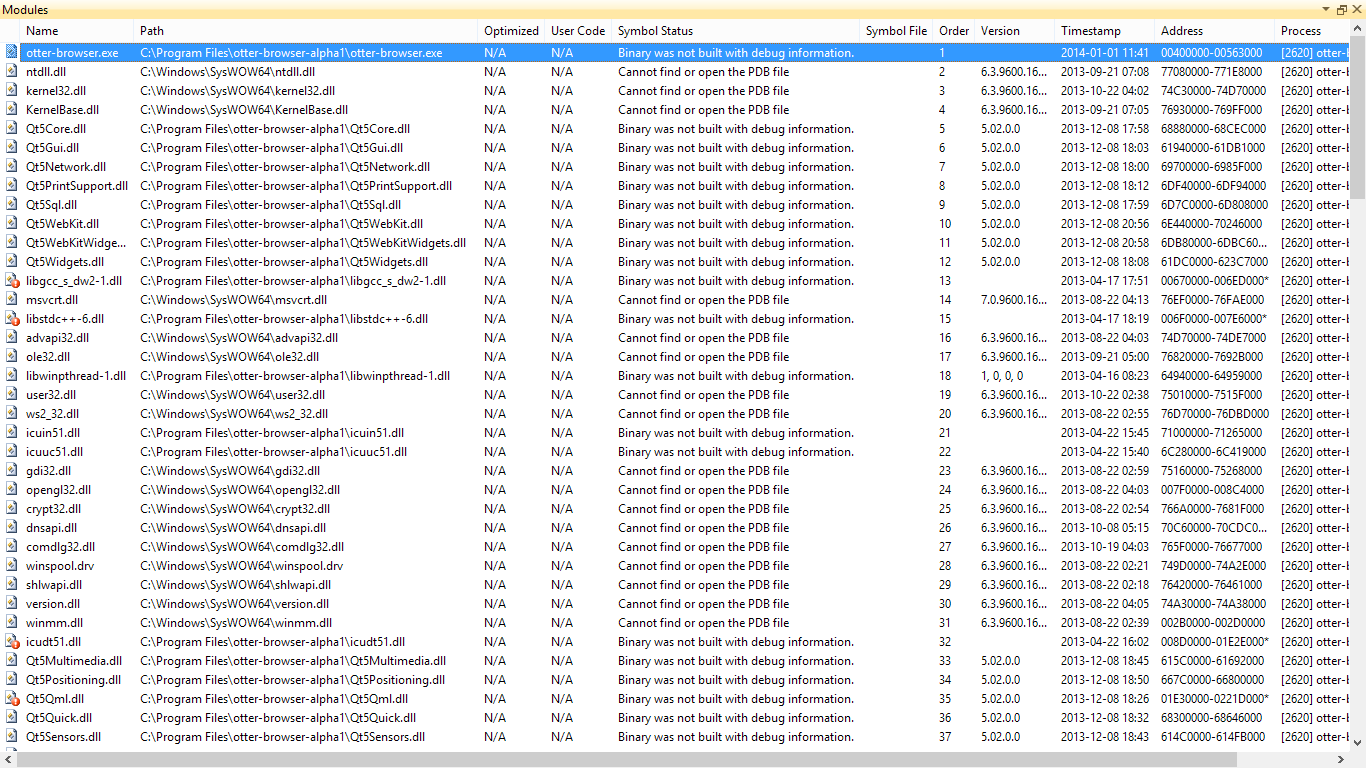The width and height of the screenshot is (1366, 768).
Task: Select the gdi32.dll module name
Action: (x=49, y=471)
